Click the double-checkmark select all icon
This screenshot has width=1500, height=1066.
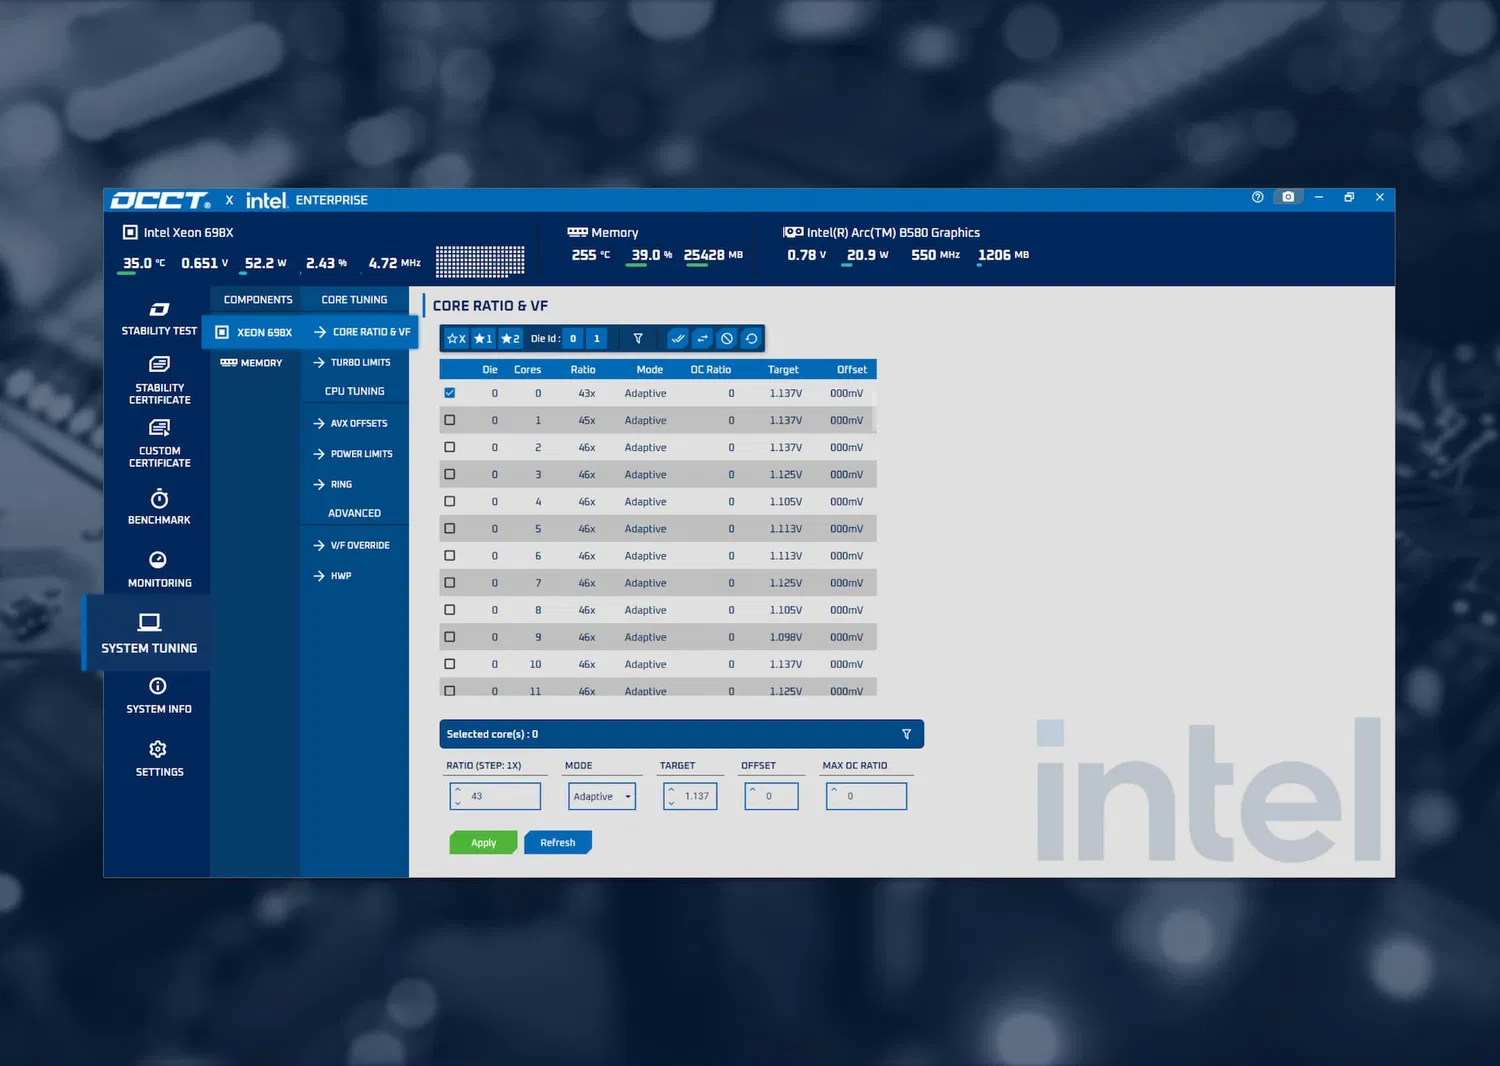pyautogui.click(x=678, y=339)
